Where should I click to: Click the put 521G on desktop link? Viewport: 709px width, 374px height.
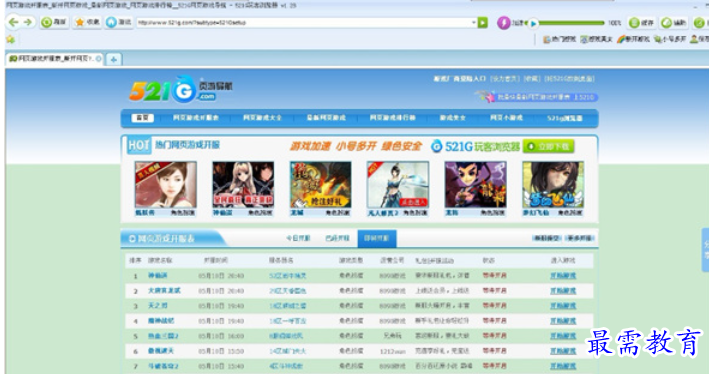click(x=569, y=79)
